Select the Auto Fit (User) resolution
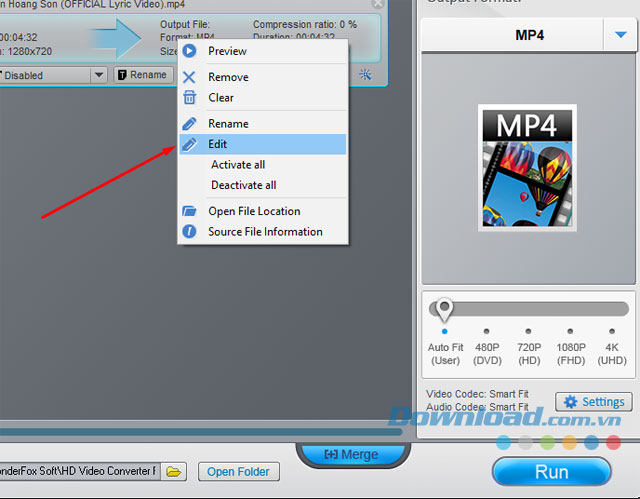Image resolution: width=640 pixels, height=499 pixels. [445, 354]
